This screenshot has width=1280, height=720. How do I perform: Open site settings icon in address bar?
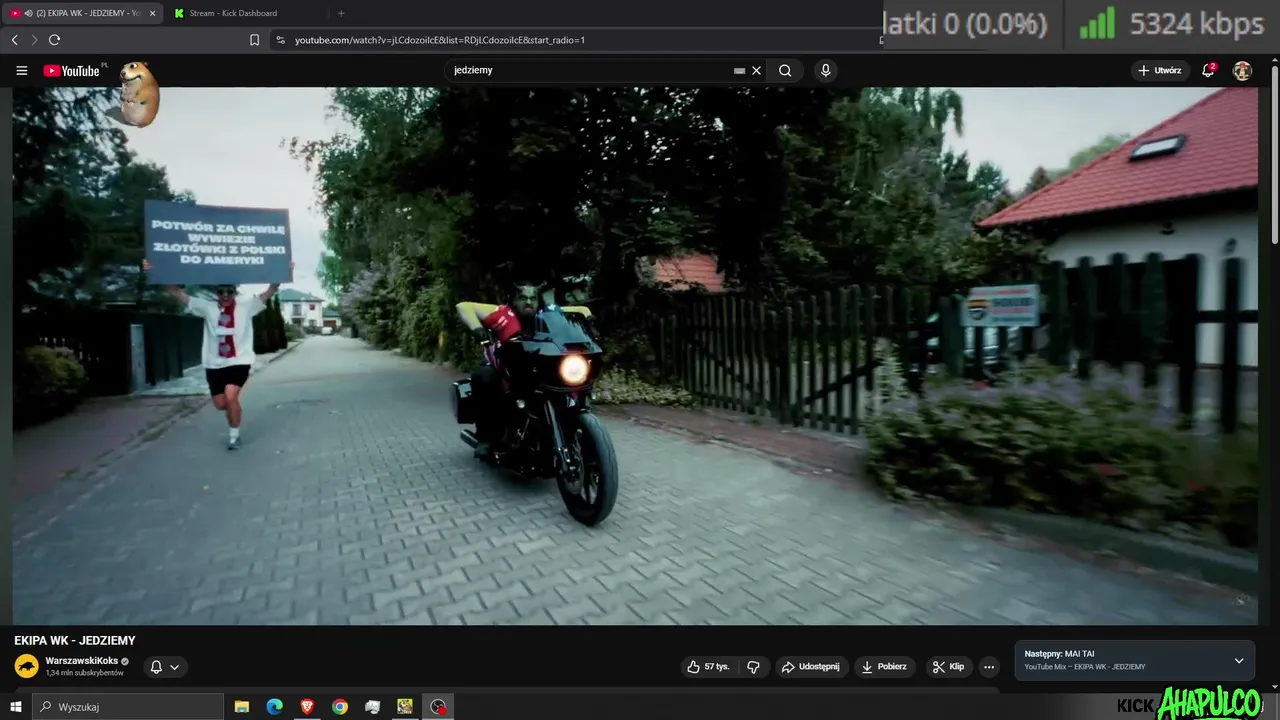[280, 40]
